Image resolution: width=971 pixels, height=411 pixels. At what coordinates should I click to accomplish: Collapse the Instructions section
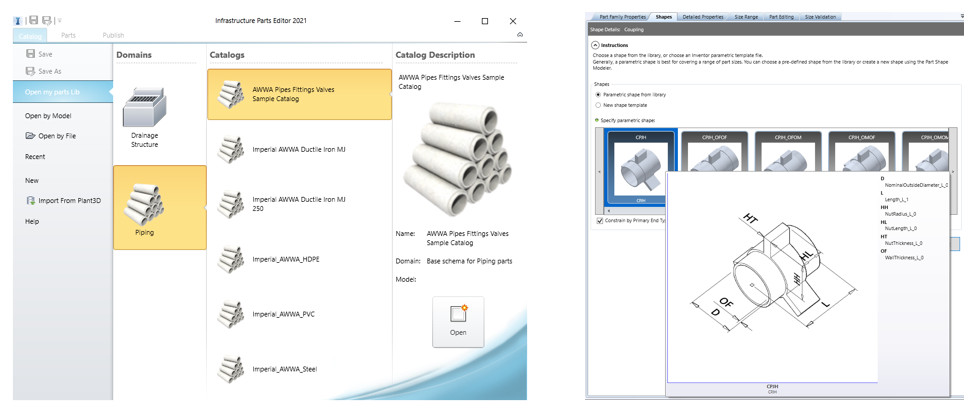click(x=595, y=45)
